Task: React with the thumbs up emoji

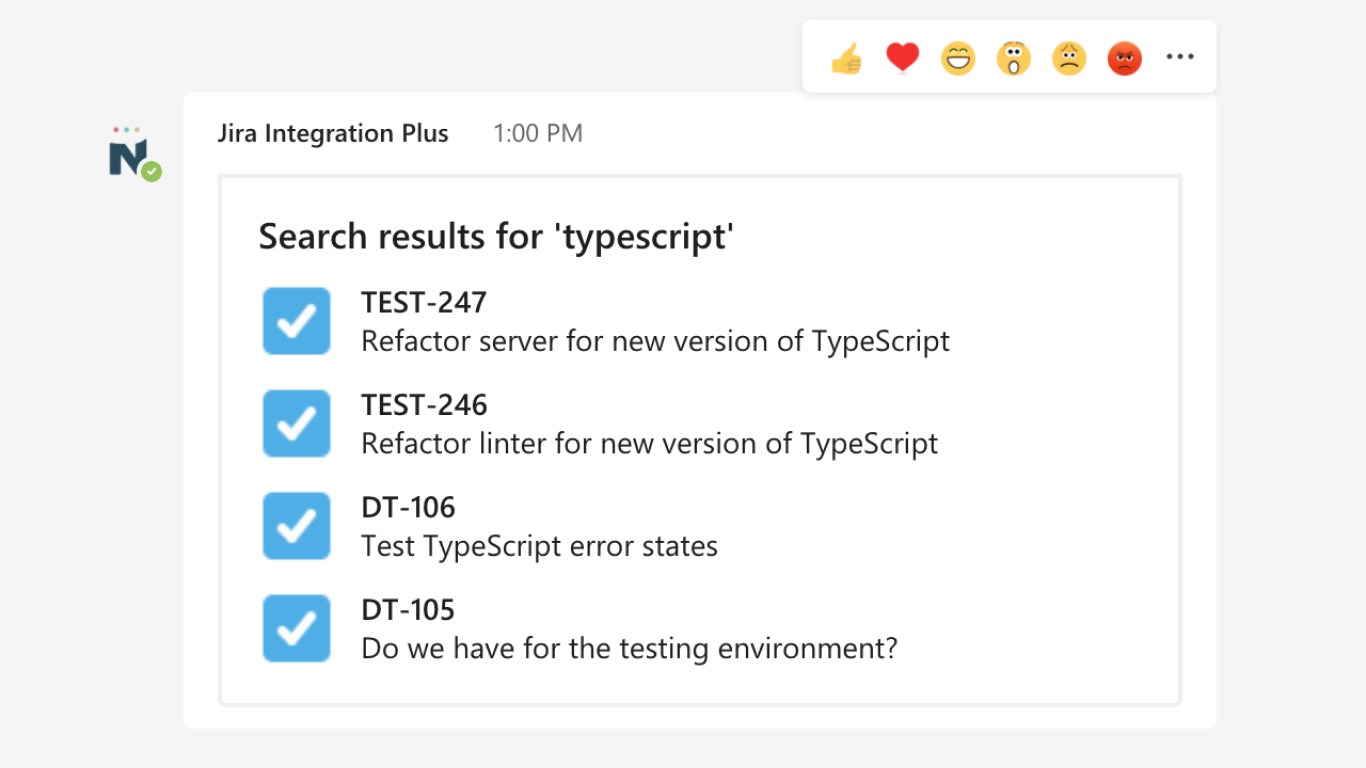Action: click(x=846, y=59)
